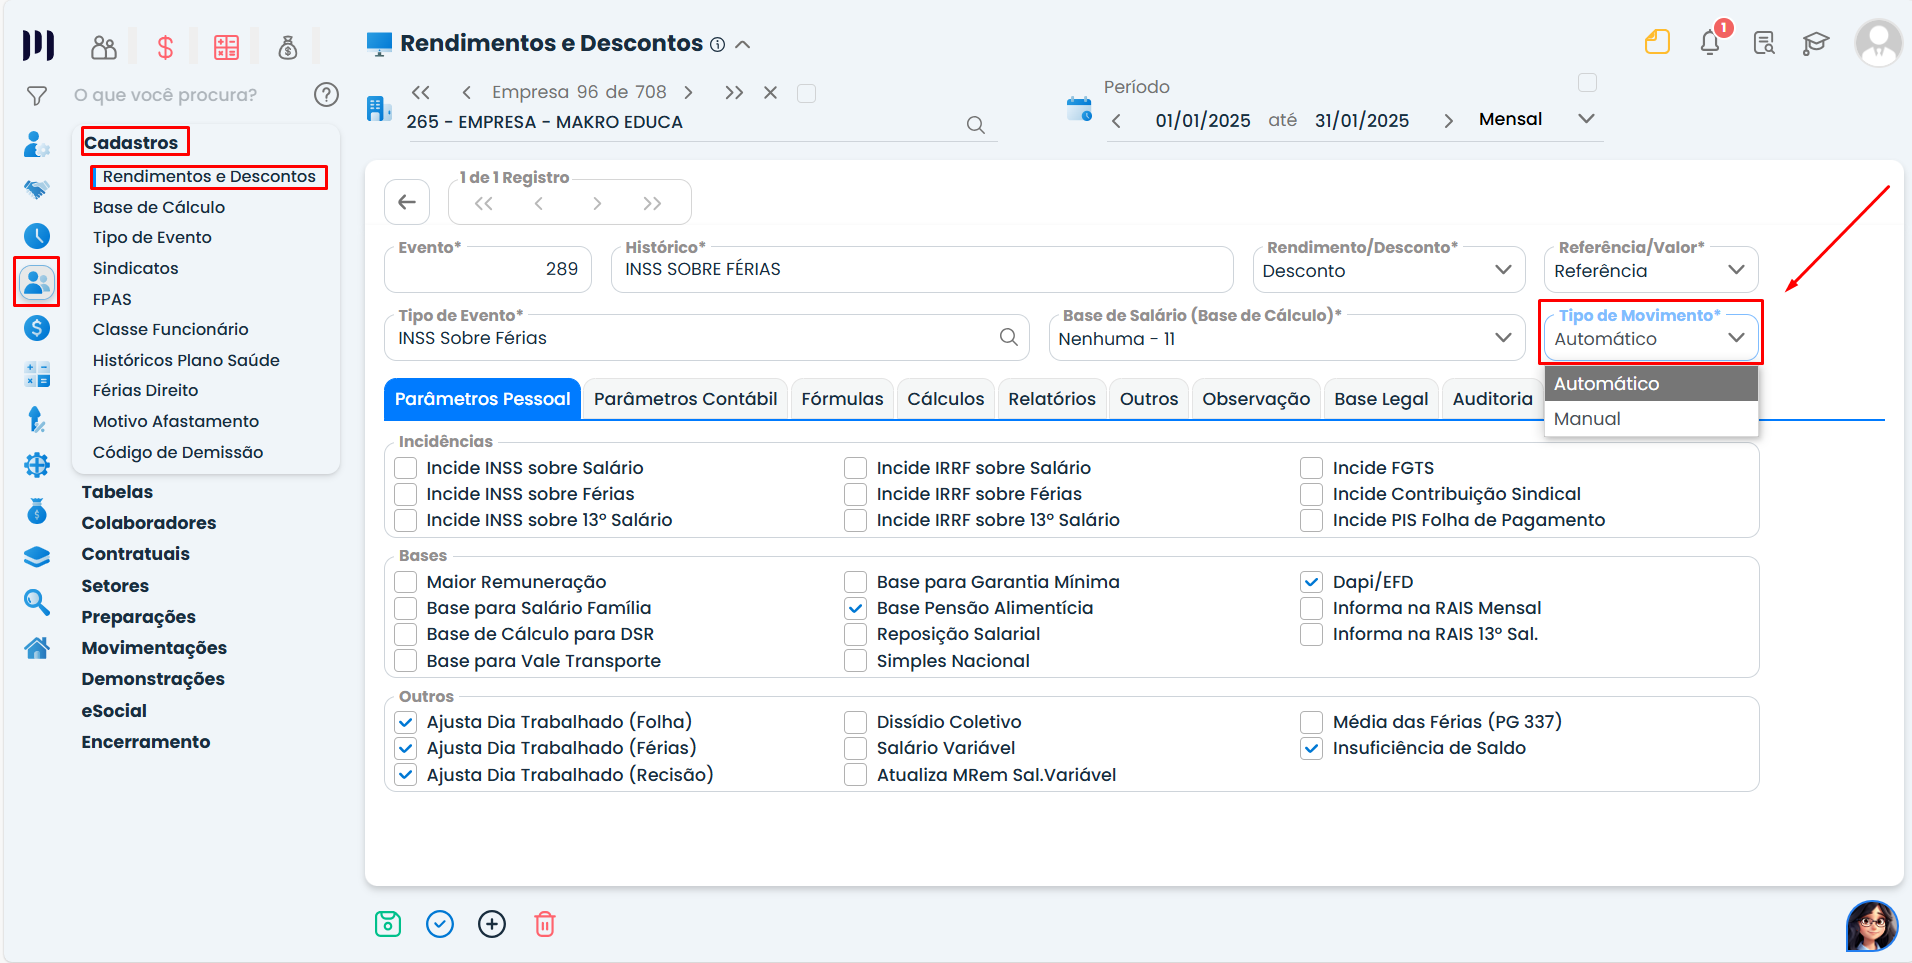Click the red trash delete icon
1912x963 pixels.
[544, 924]
